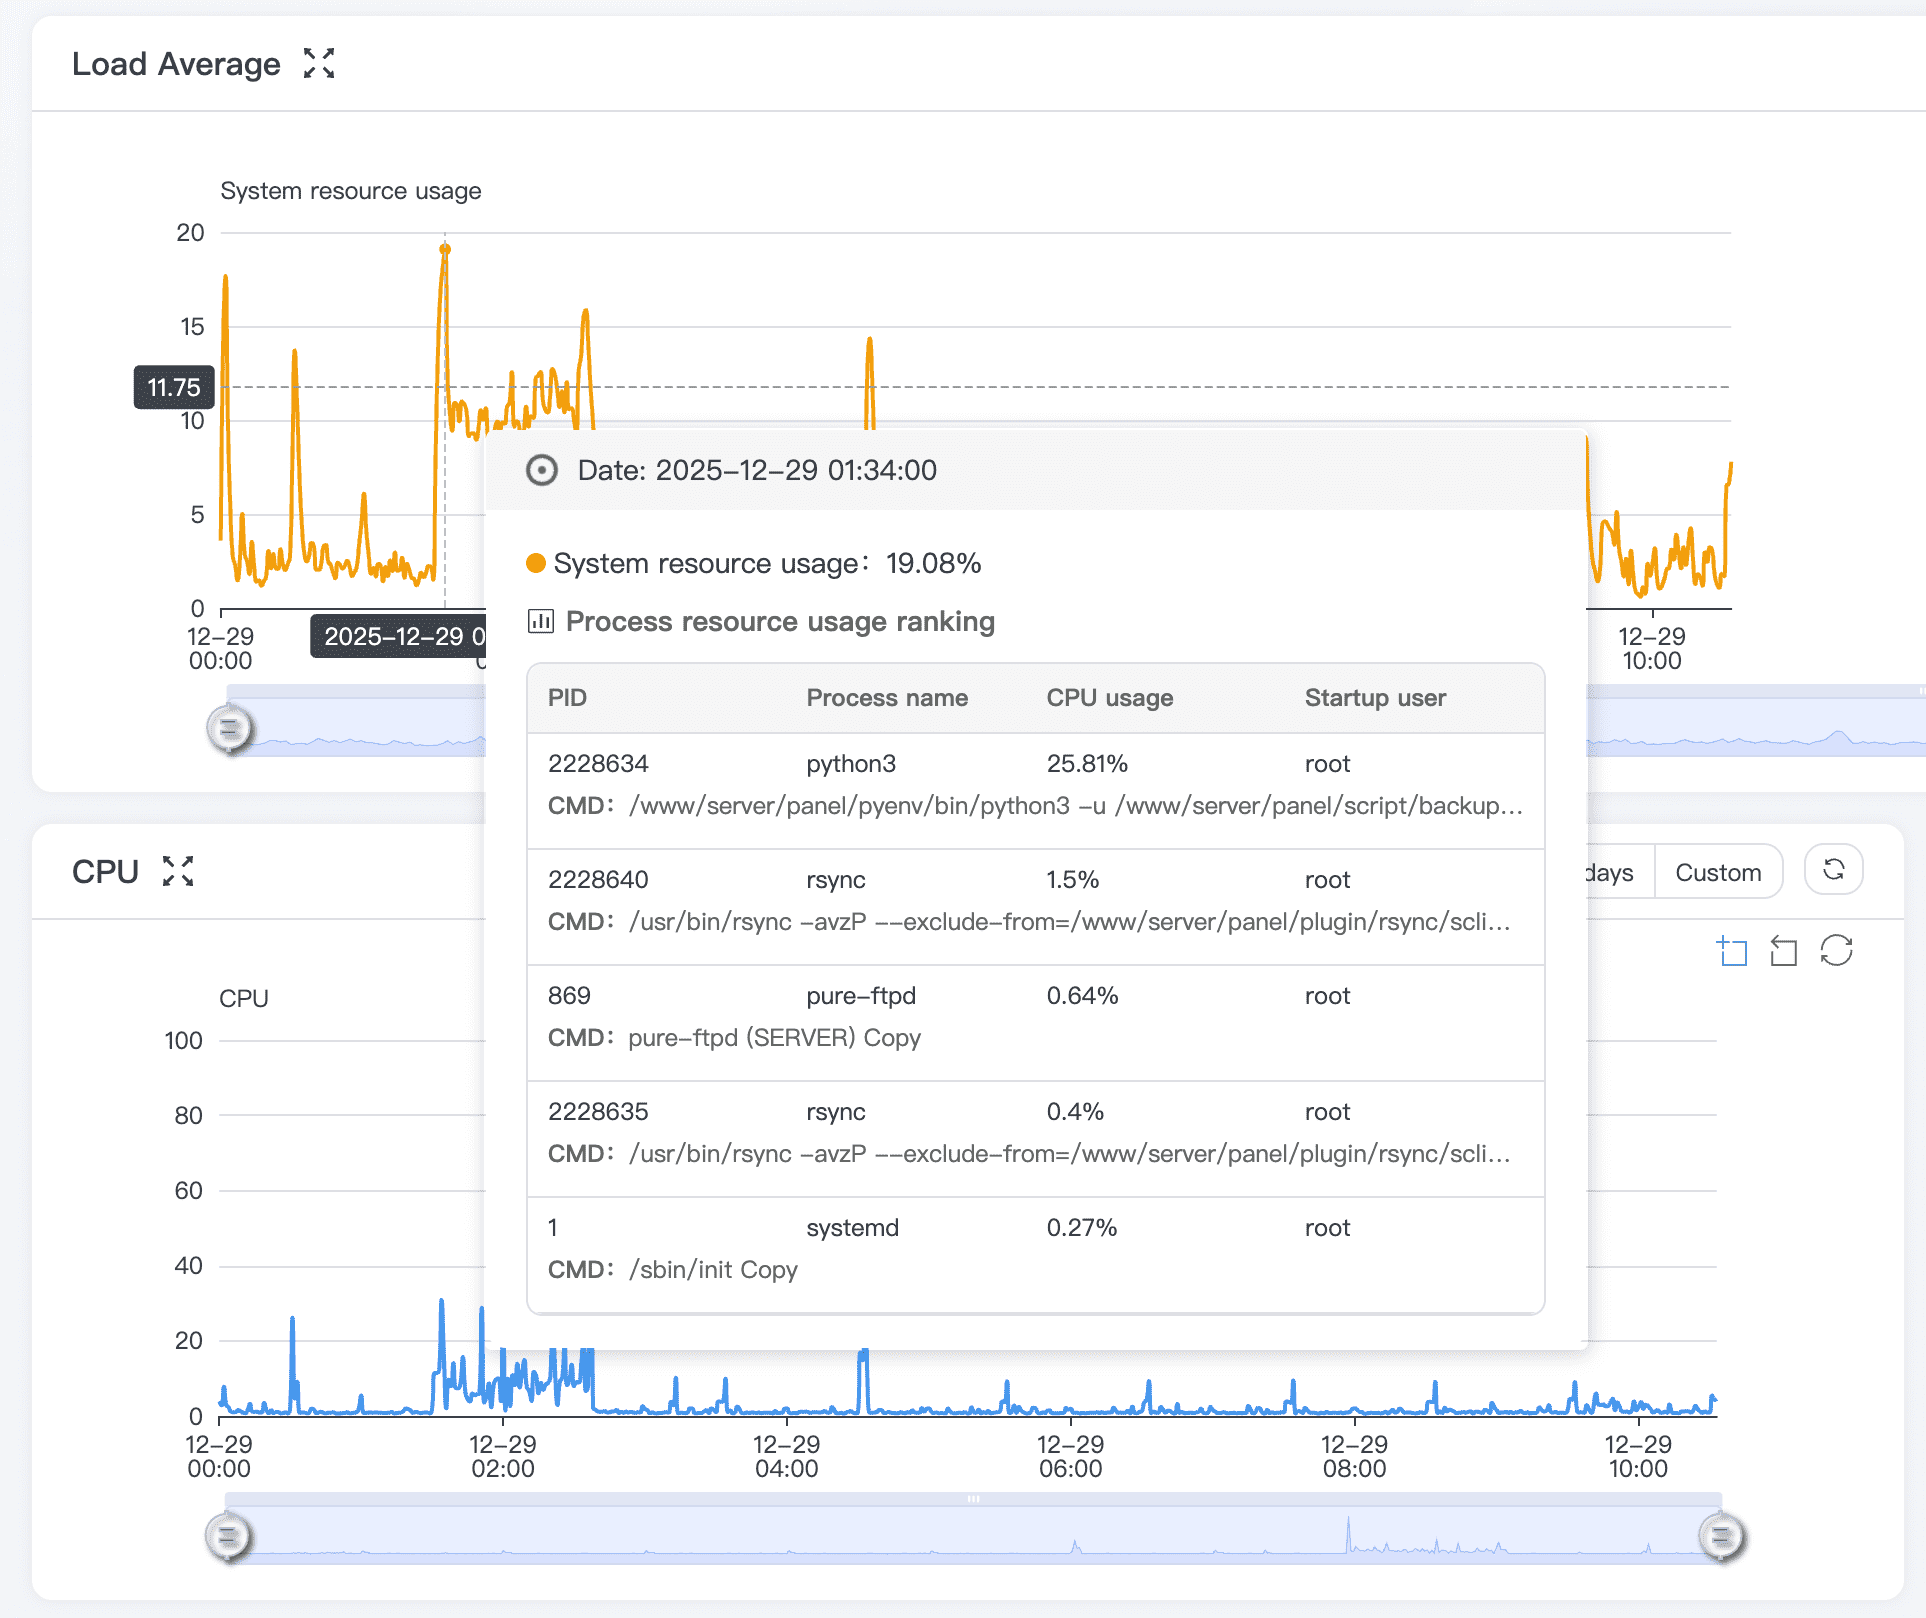This screenshot has height=1618, width=1926.
Task: Click the refresh icon next to the Custom button
Action: pos(1834,870)
